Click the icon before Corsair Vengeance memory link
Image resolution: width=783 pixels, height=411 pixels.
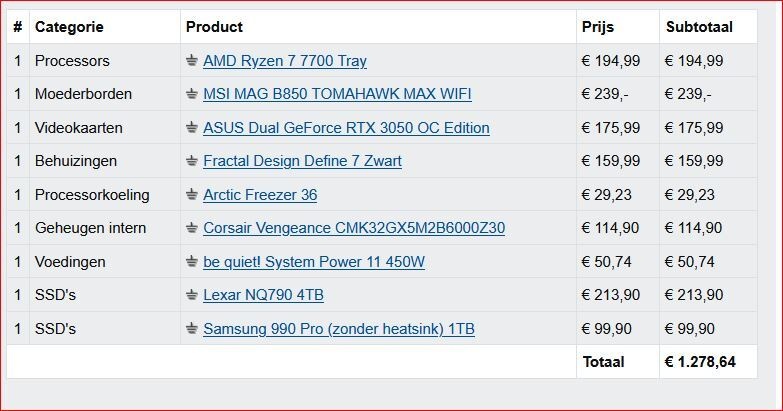[192, 228]
